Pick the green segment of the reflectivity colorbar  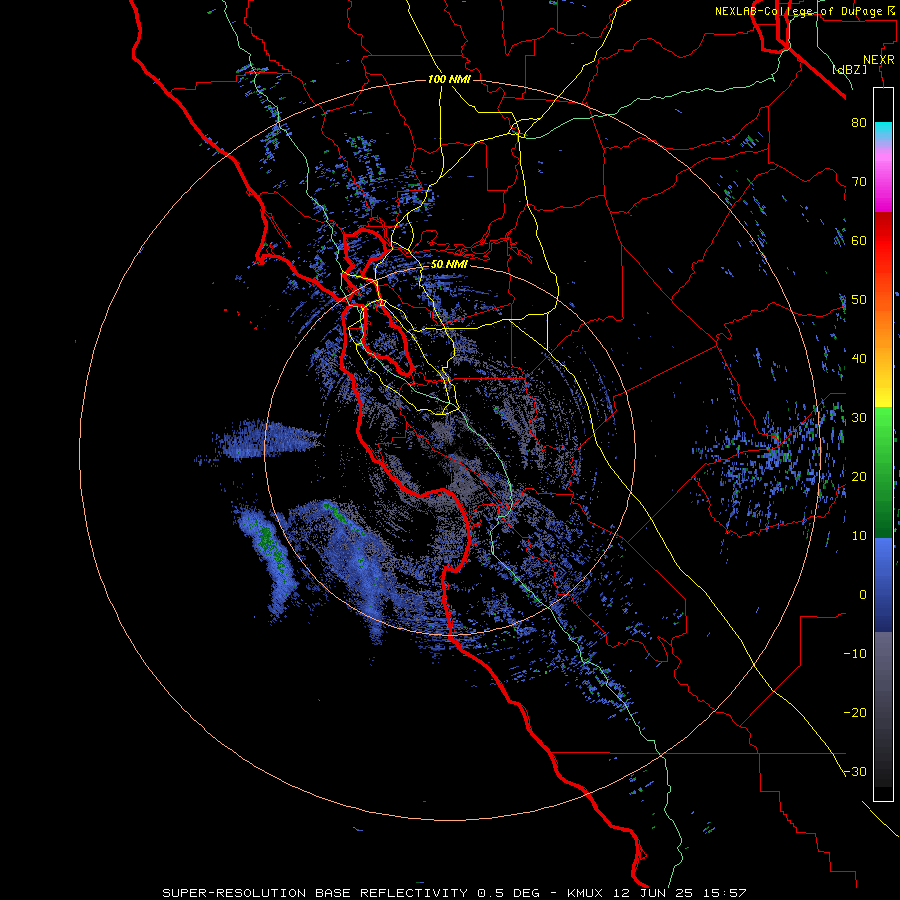(x=883, y=472)
